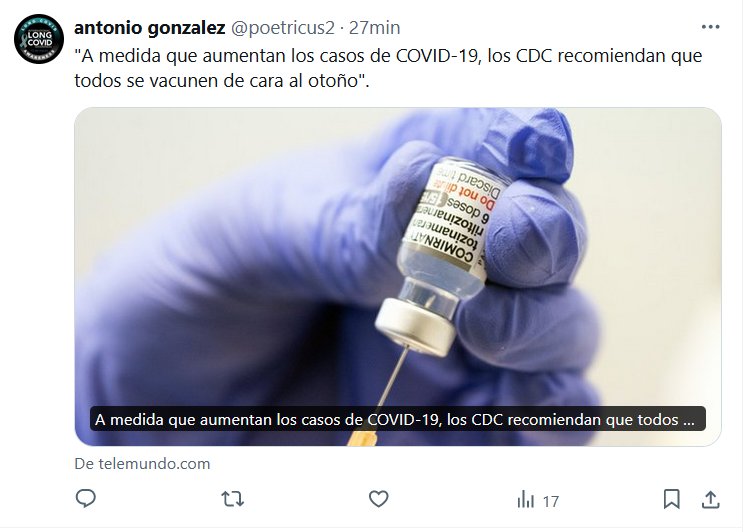Share the tweet using the upload arrow icon
Viewport: 752px width, 532px height.
(x=710, y=499)
